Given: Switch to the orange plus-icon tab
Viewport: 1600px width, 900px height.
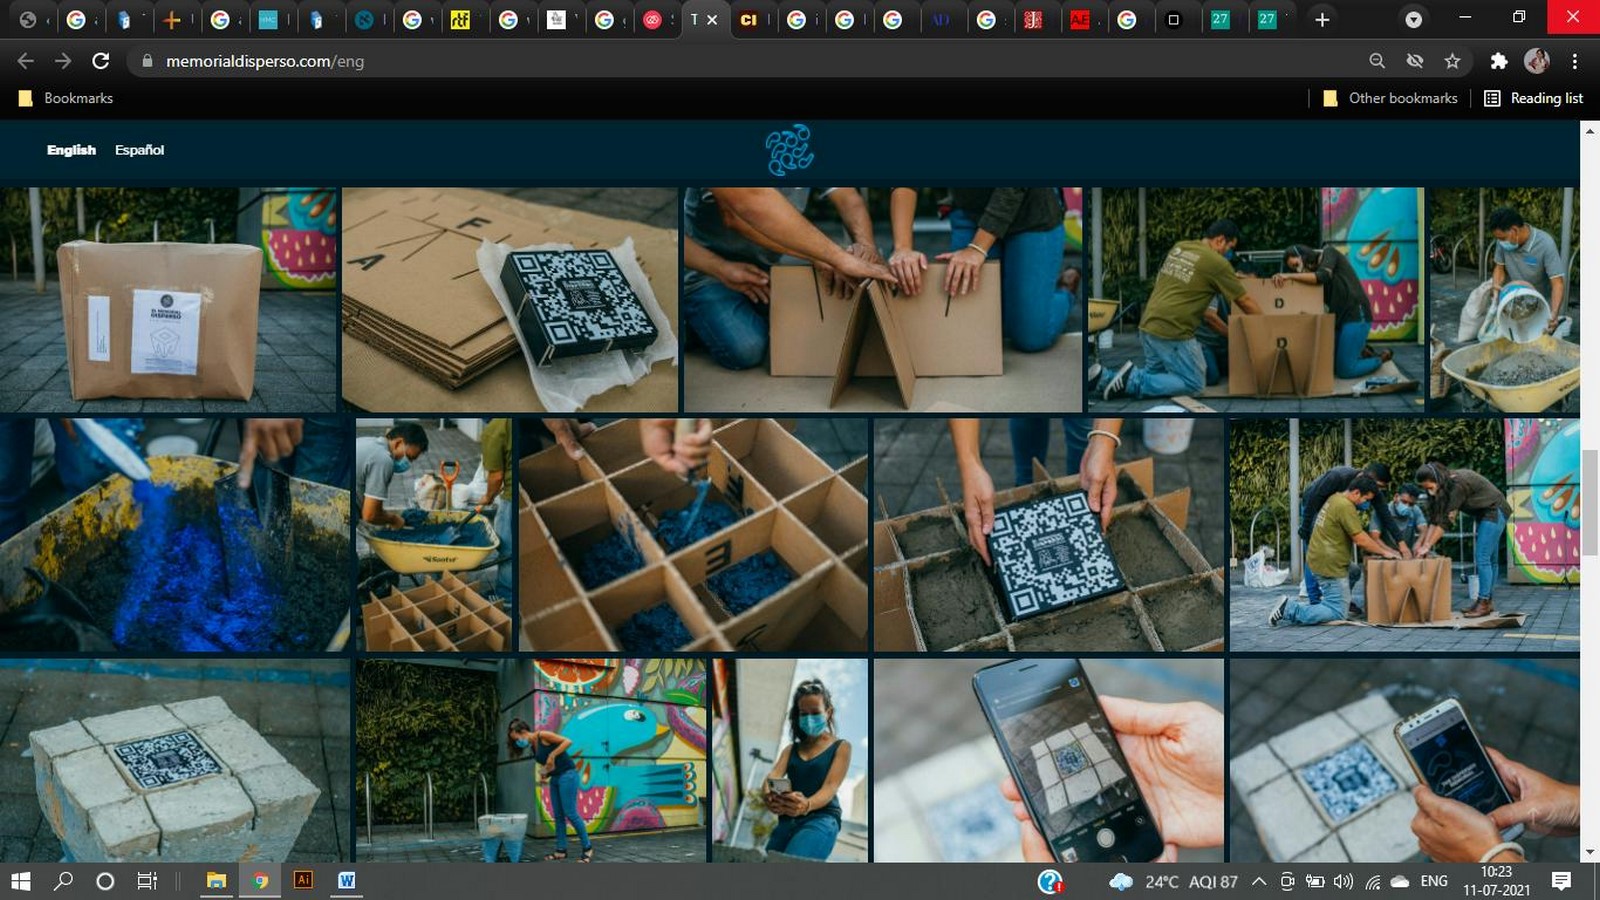Looking at the screenshot, I should pyautogui.click(x=172, y=19).
